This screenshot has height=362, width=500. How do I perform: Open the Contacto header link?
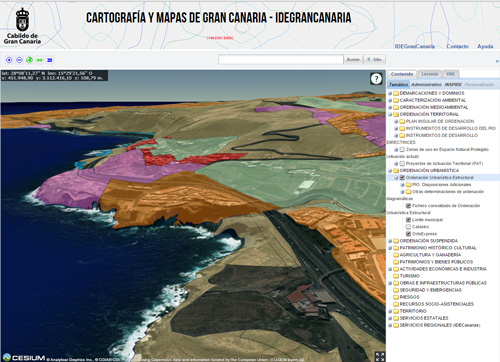coord(458,46)
